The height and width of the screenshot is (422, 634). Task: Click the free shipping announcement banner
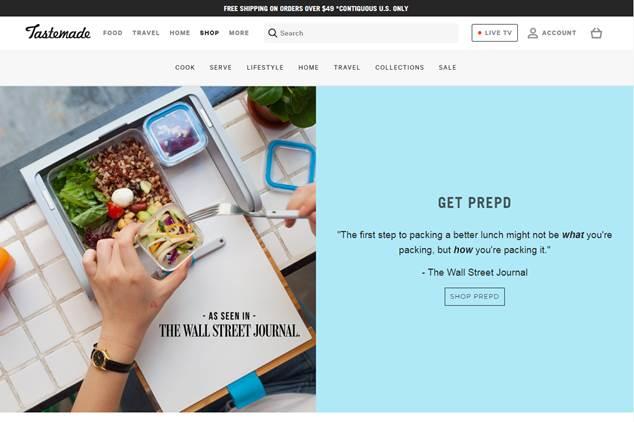(316, 8)
